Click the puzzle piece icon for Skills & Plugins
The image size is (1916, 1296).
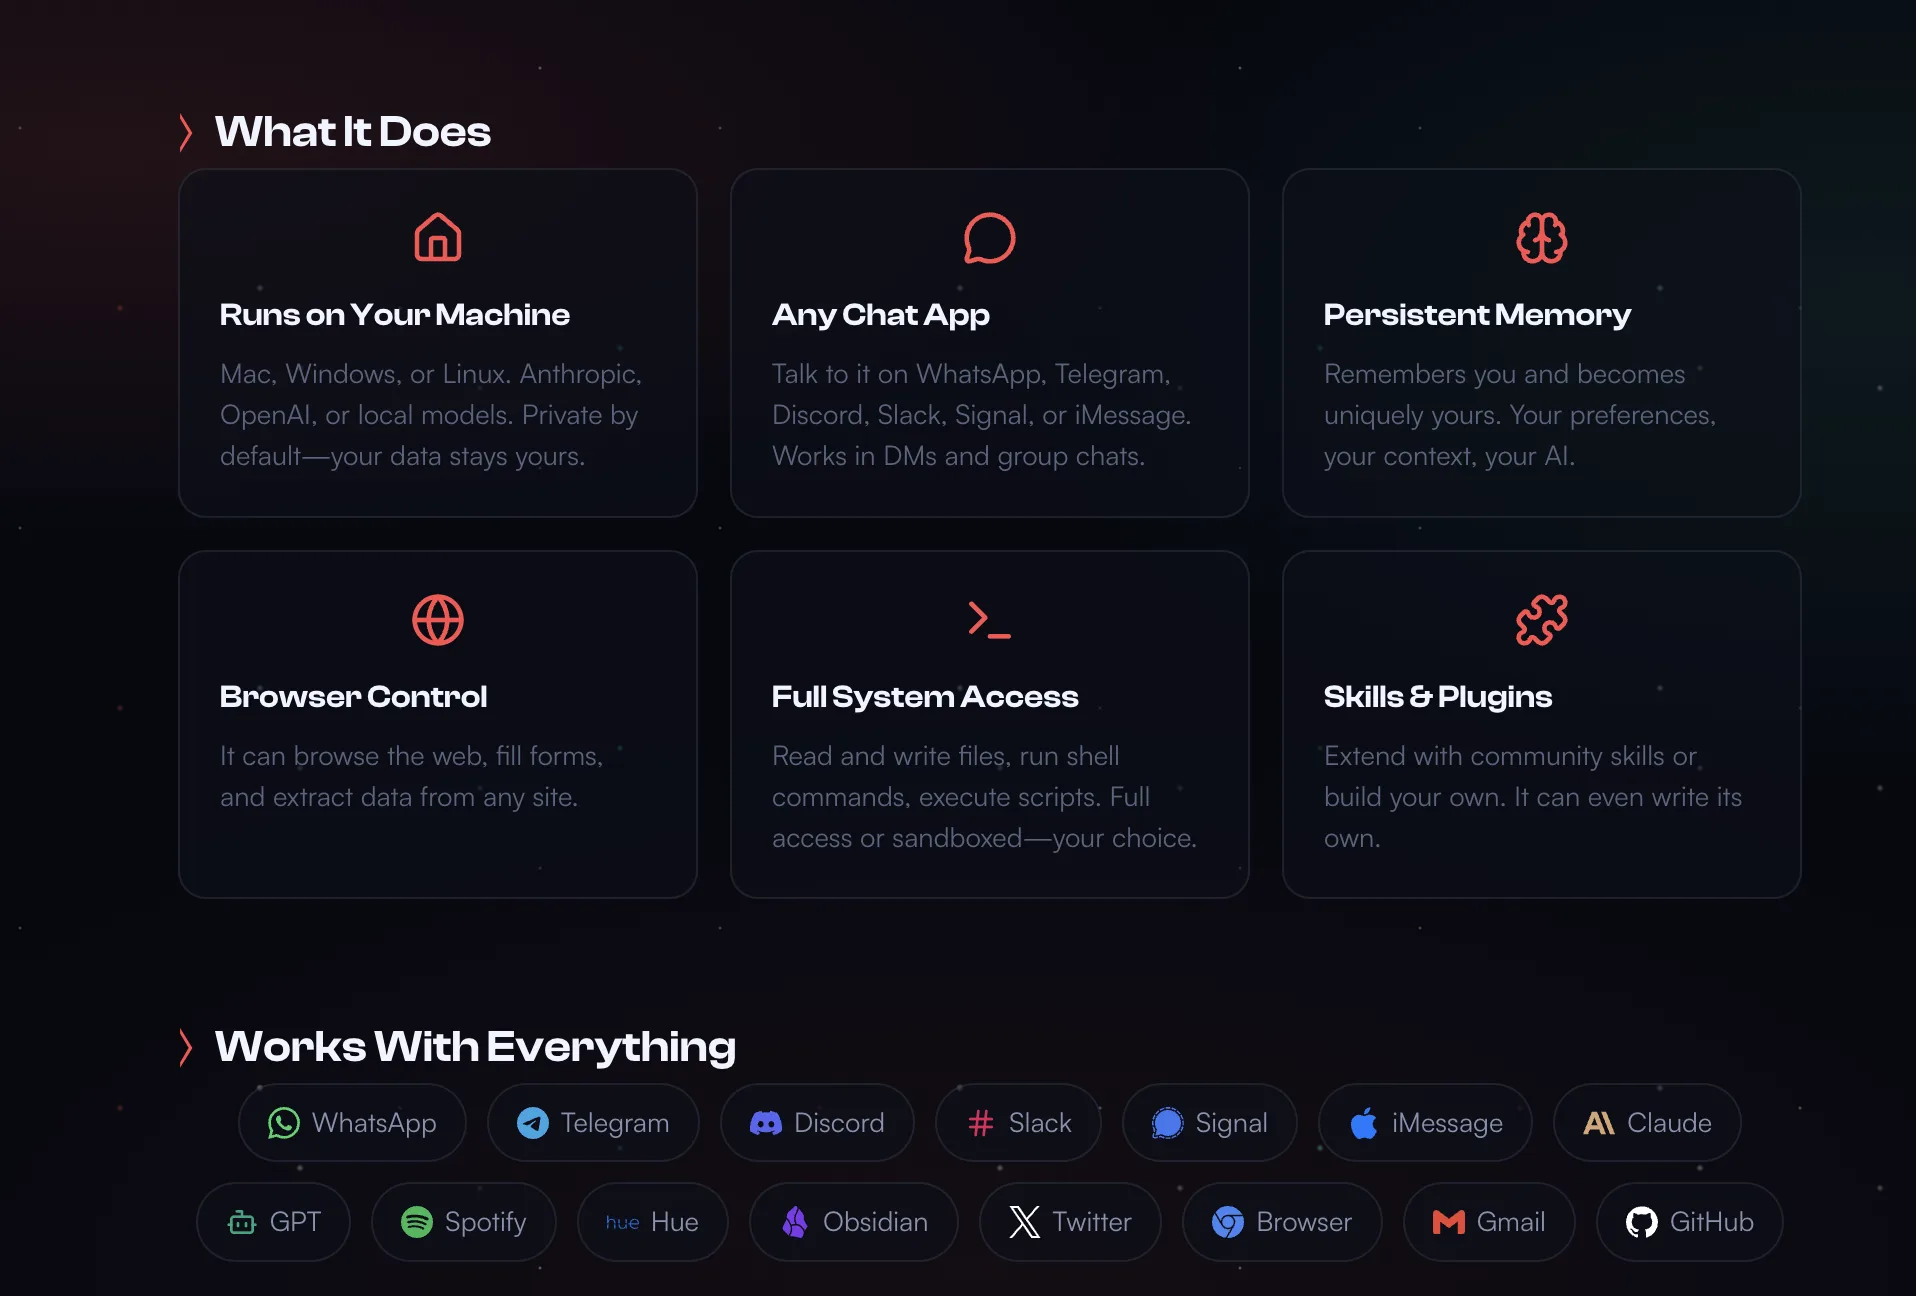click(x=1541, y=620)
